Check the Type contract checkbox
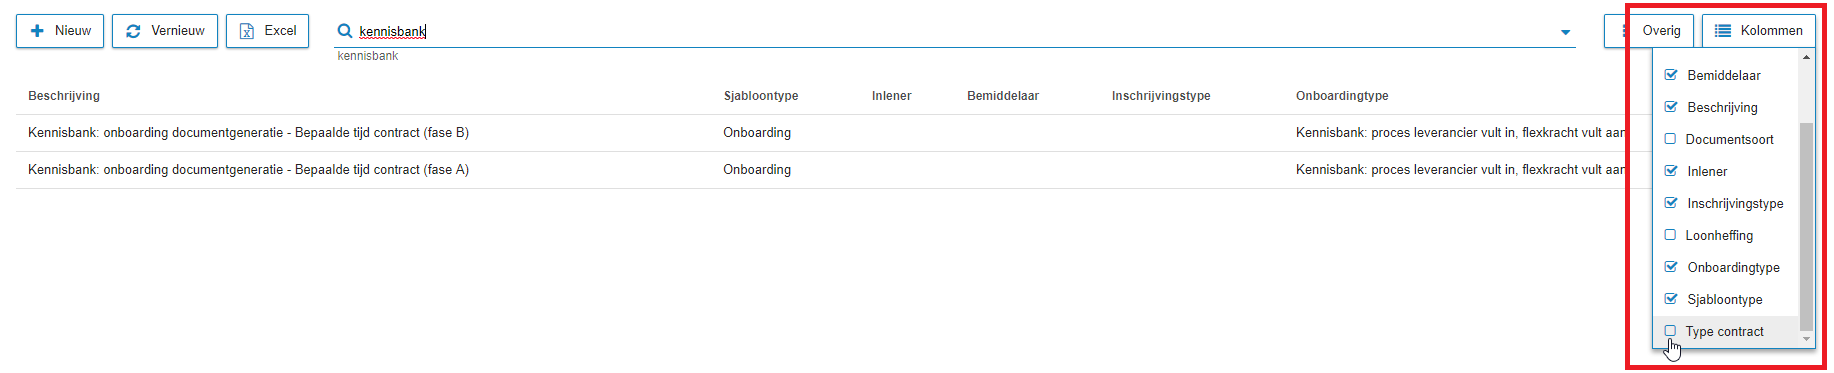This screenshot has width=1834, height=373. [x=1670, y=331]
